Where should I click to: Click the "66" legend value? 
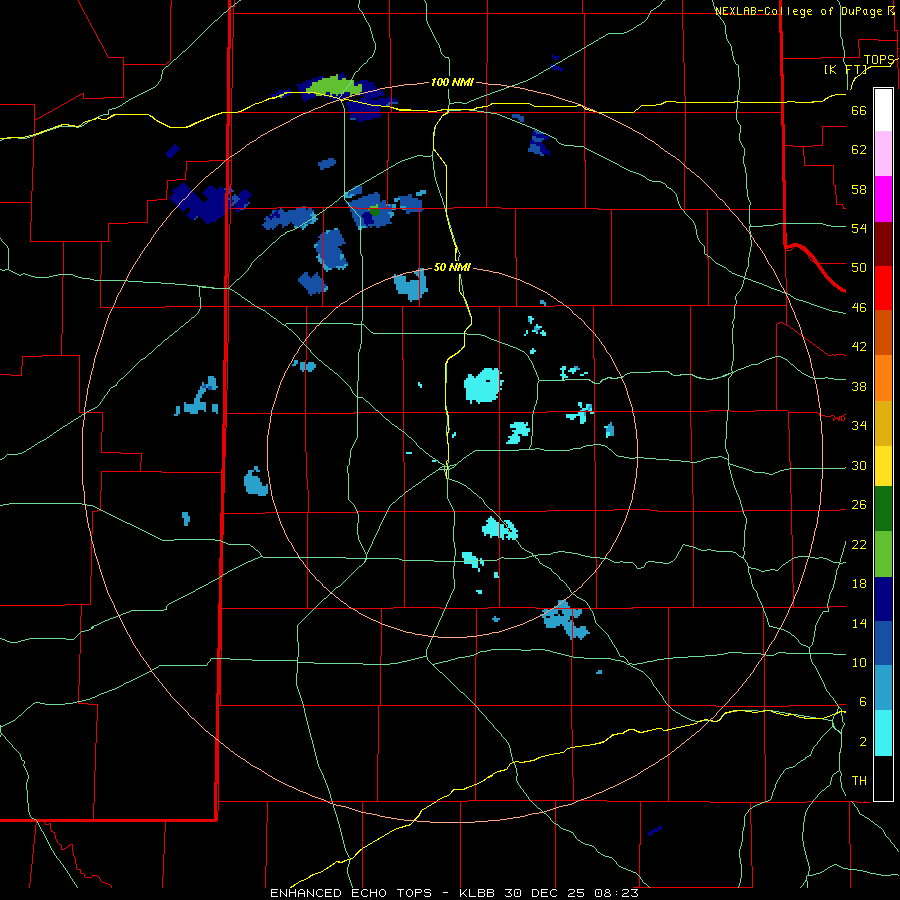[x=859, y=111]
